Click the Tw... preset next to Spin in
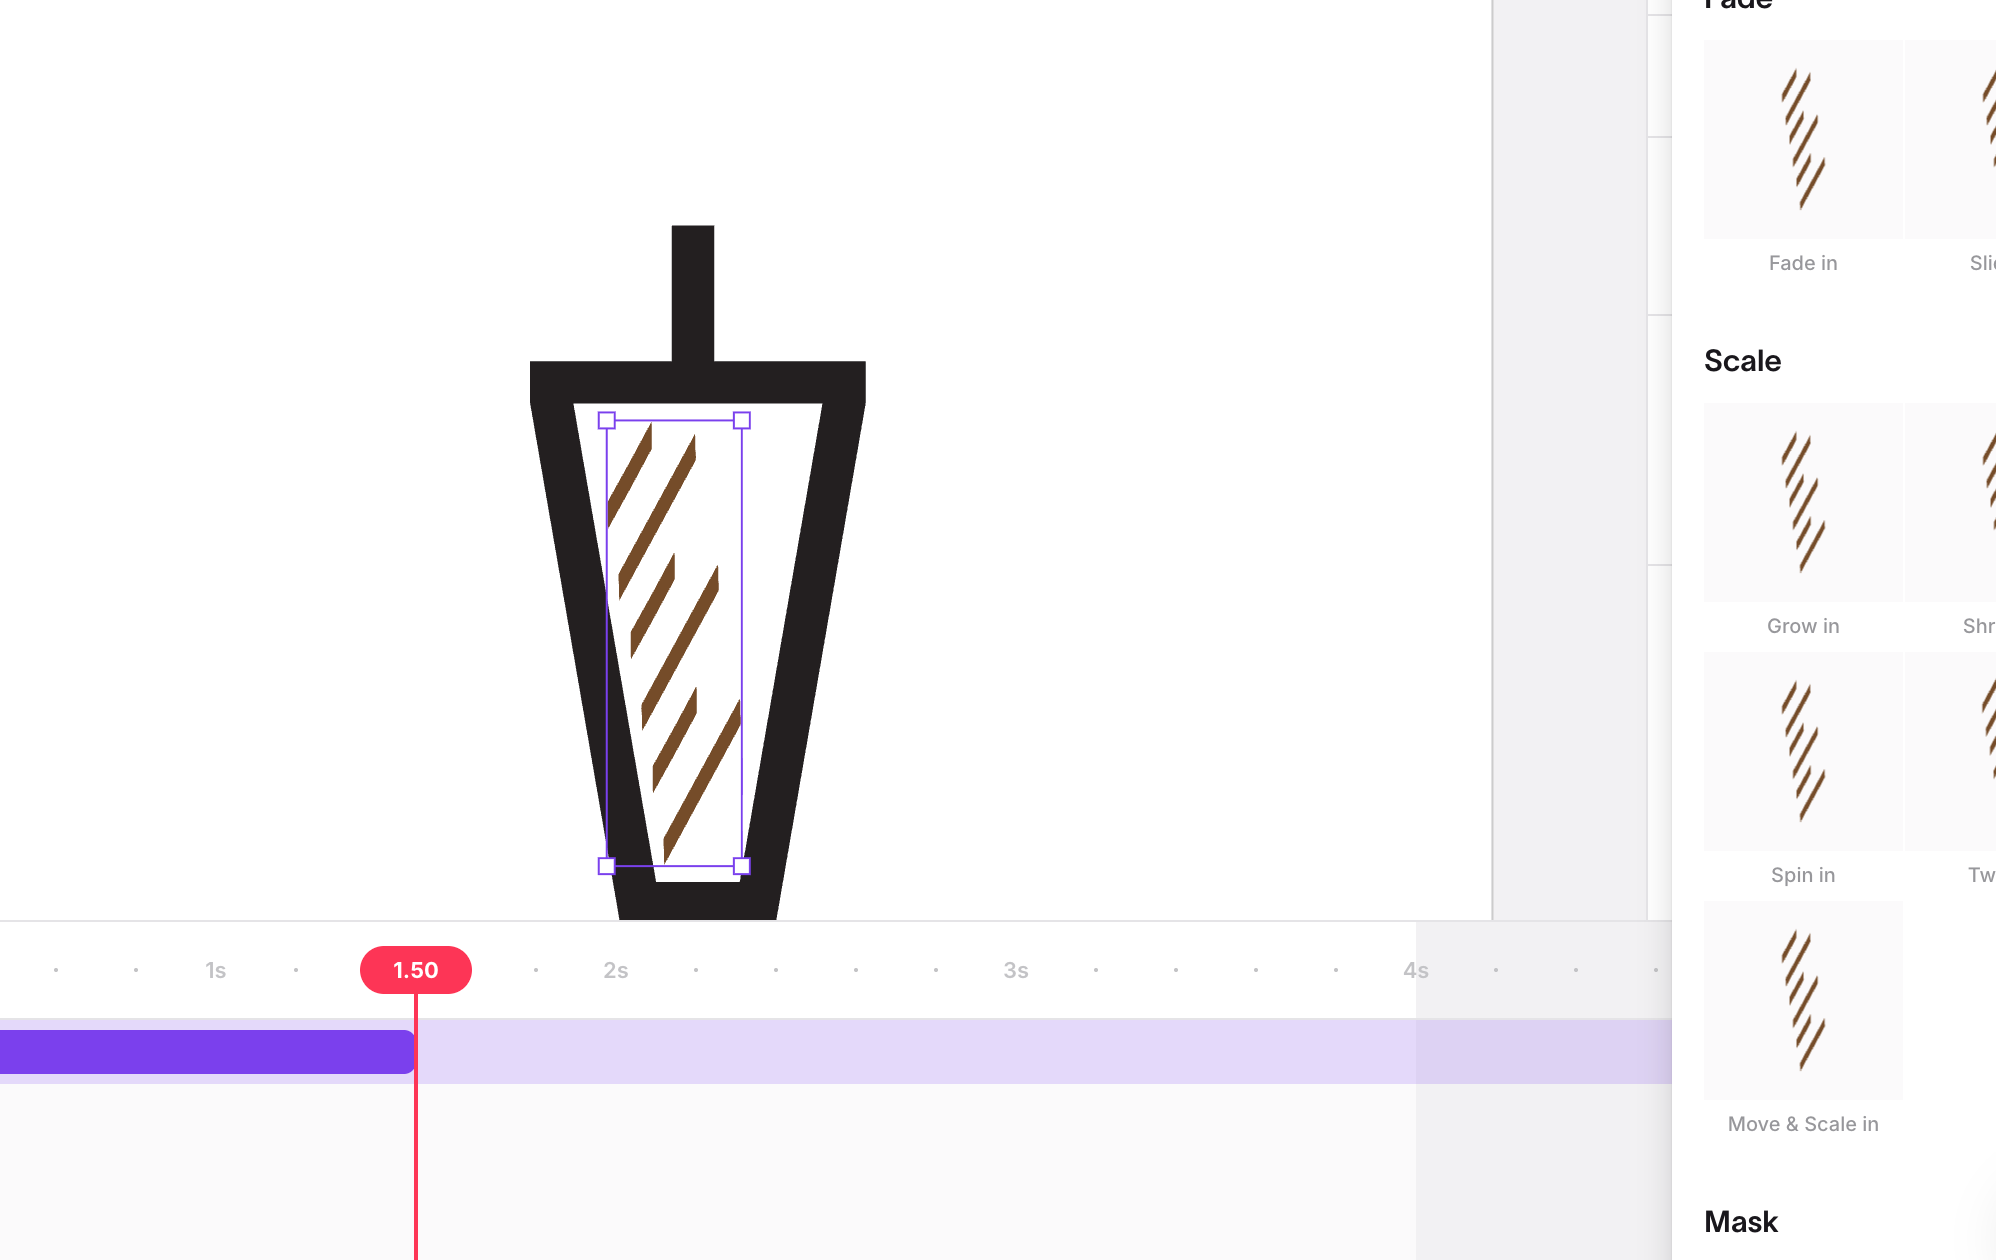Viewport: 1996px width, 1260px height. (1952, 751)
